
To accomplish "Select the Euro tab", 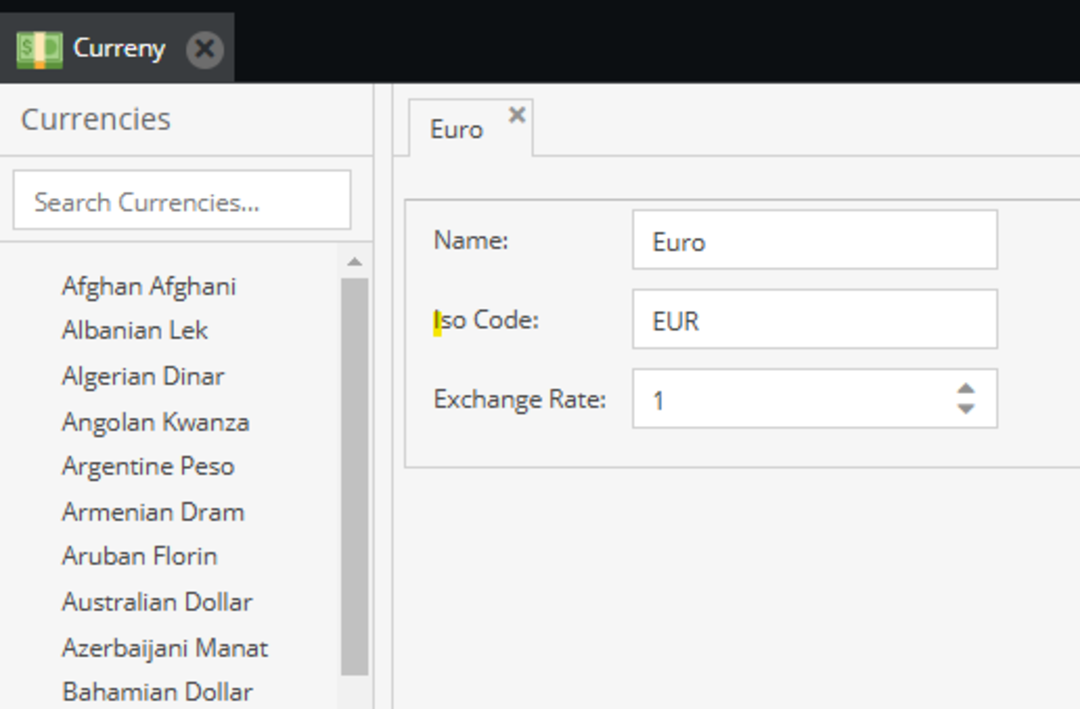I will coord(470,128).
